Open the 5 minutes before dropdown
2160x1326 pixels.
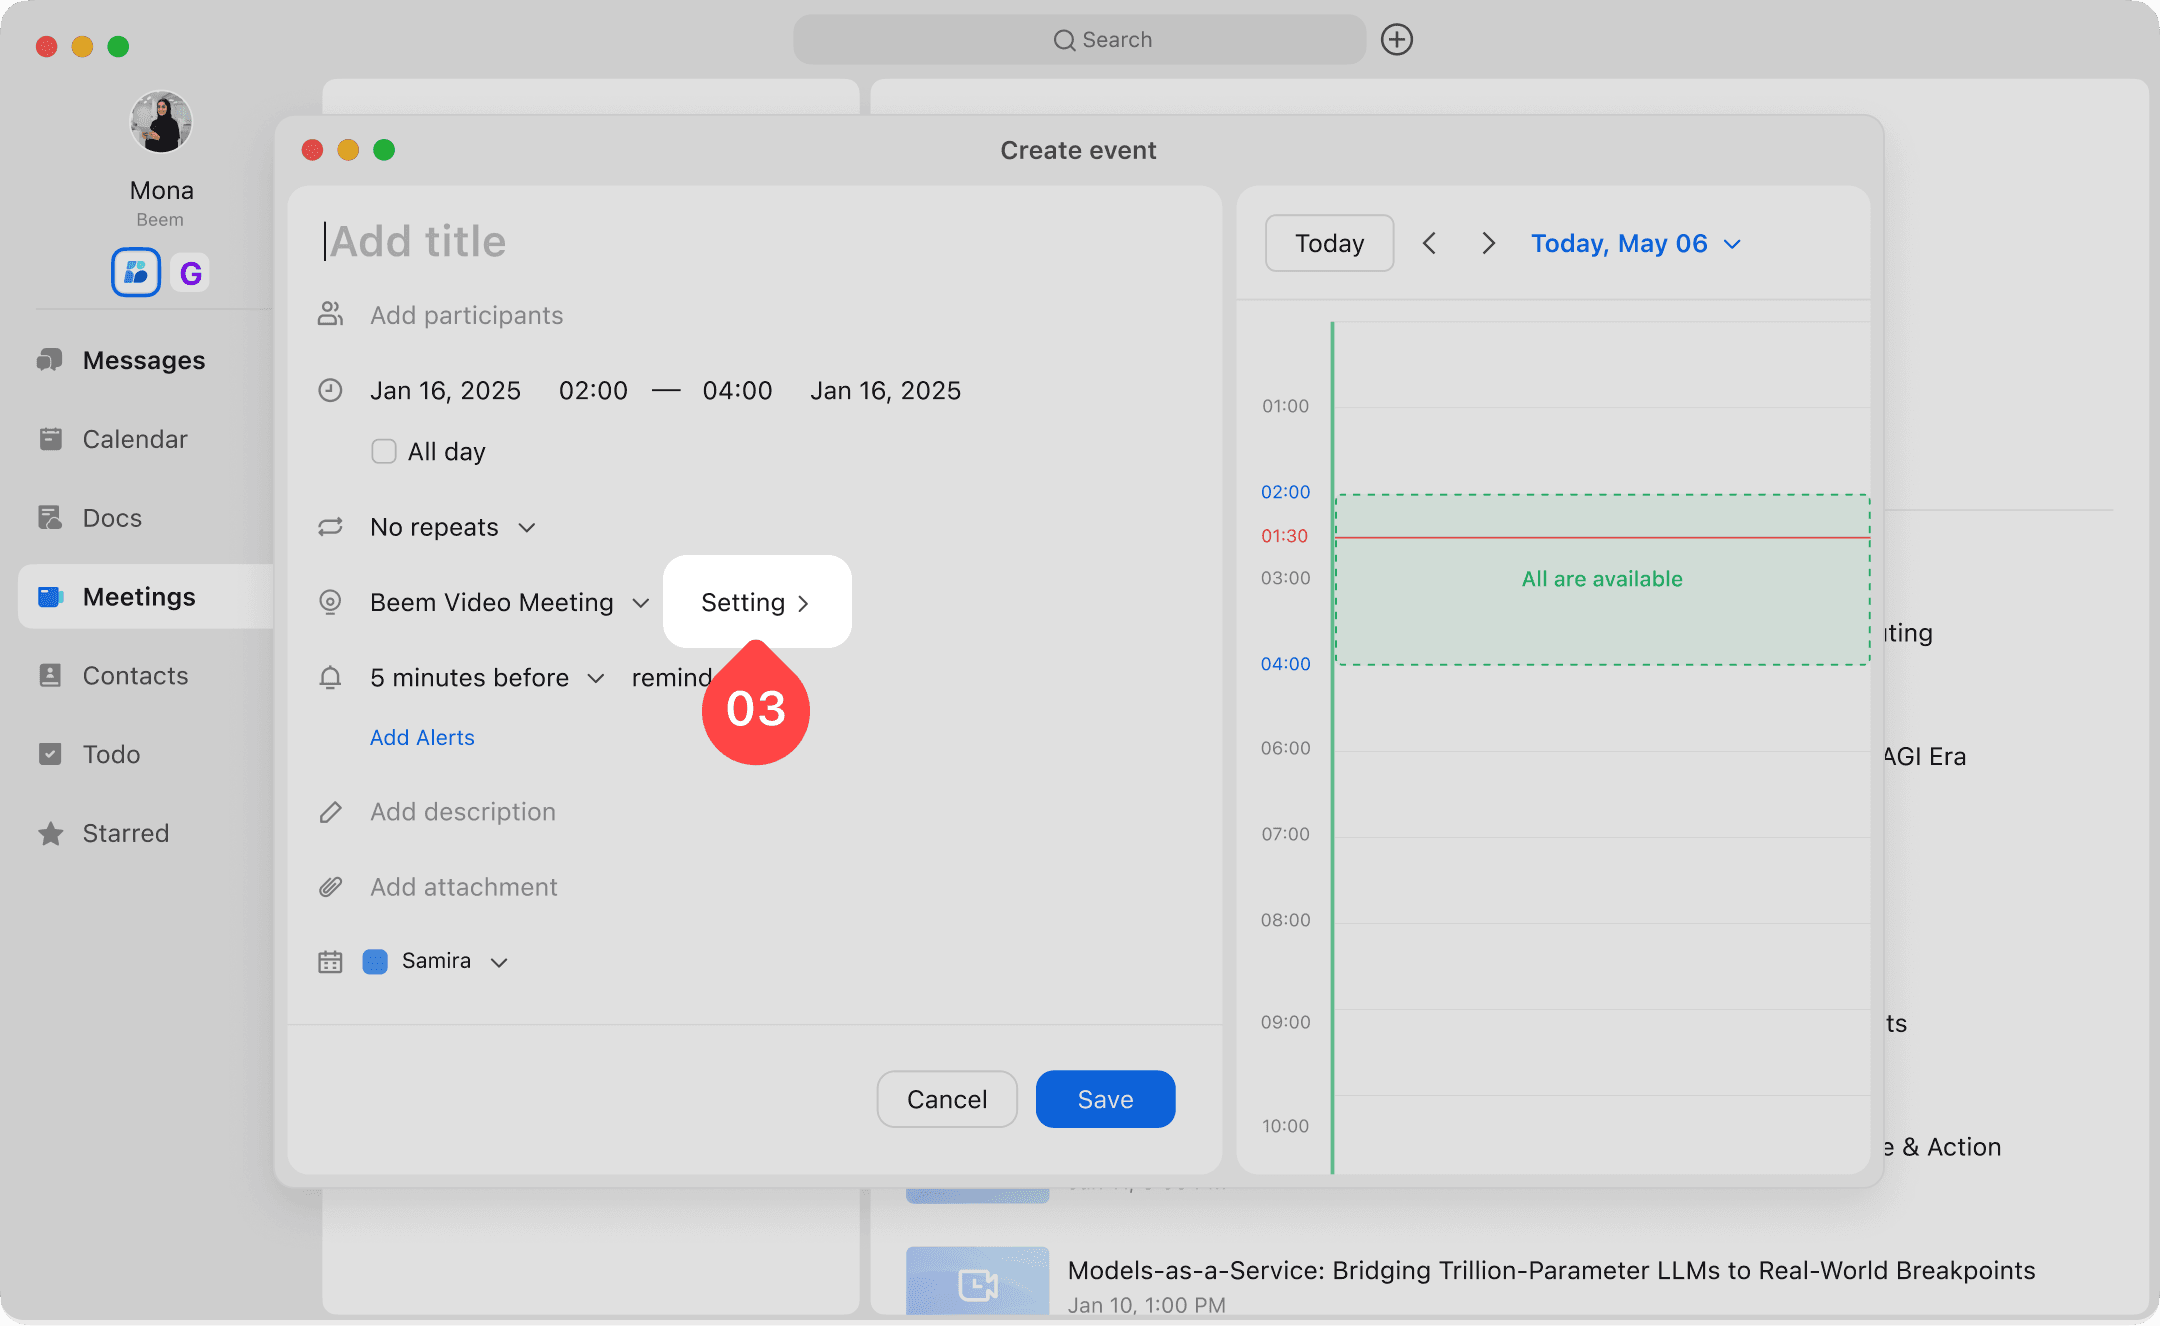pos(487,678)
